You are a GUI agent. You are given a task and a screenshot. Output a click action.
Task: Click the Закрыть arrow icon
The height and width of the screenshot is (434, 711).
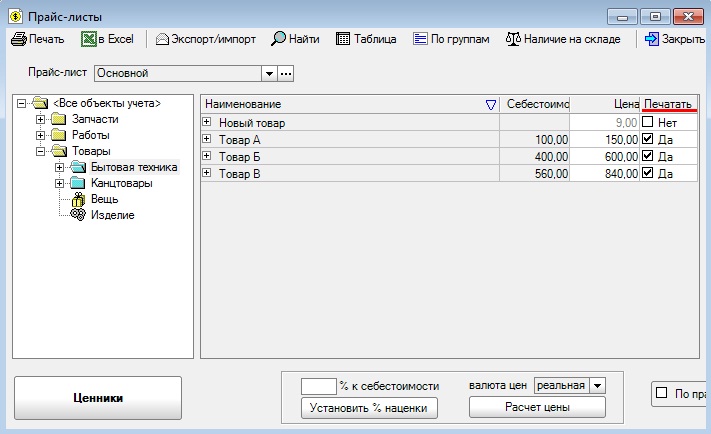pyautogui.click(x=652, y=39)
